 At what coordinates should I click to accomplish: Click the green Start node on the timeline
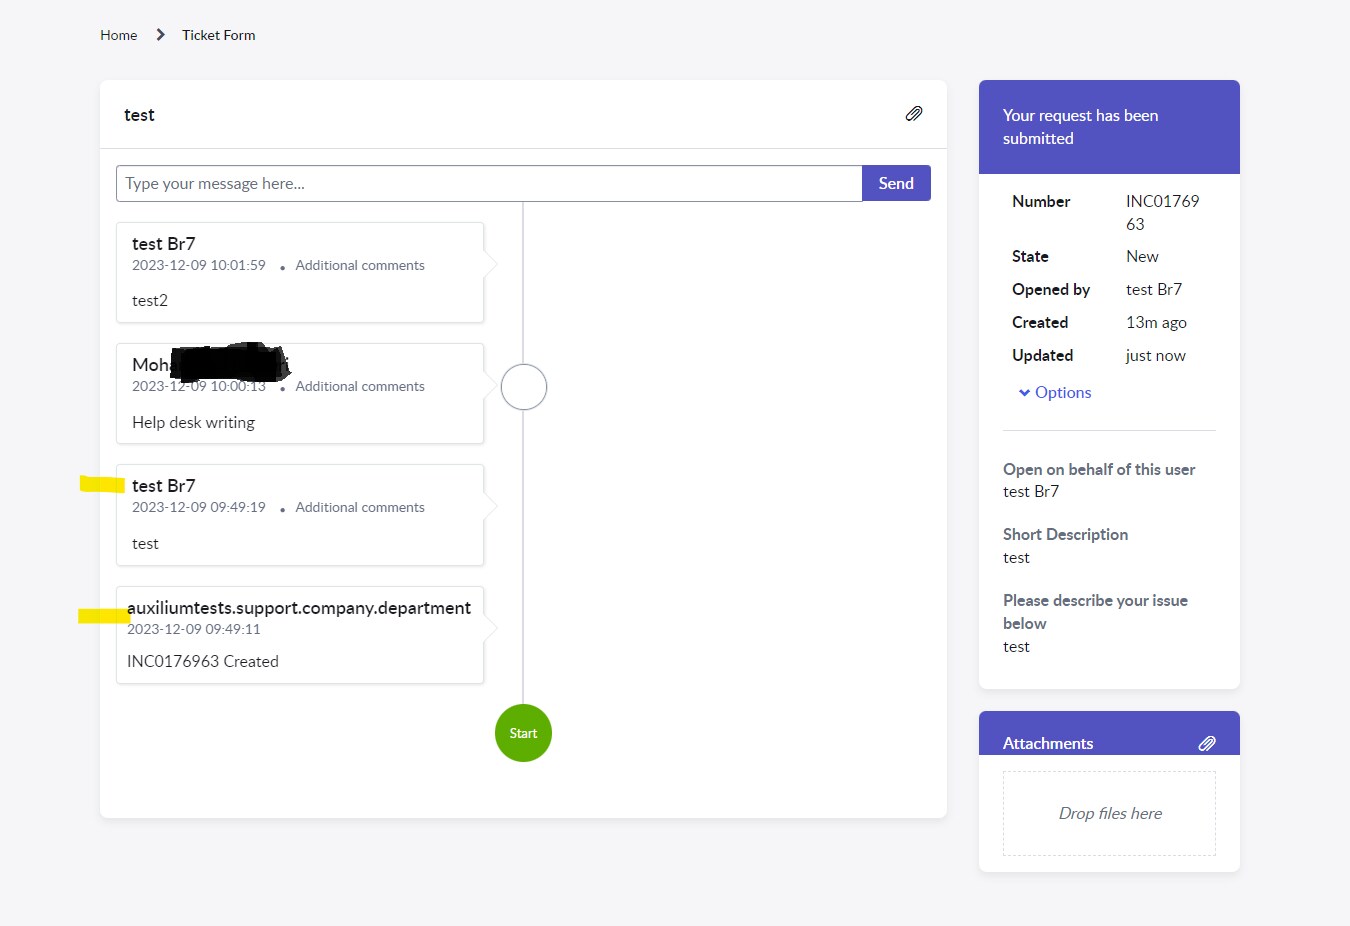coord(523,733)
